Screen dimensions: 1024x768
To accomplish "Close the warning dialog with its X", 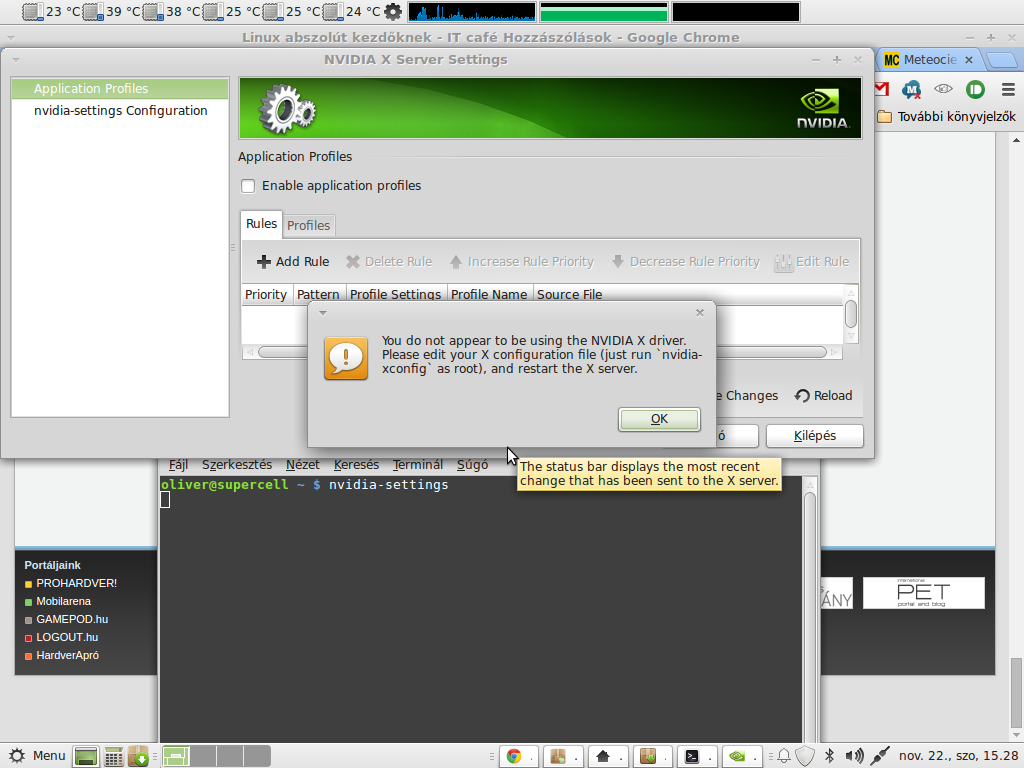I will pos(699,312).
